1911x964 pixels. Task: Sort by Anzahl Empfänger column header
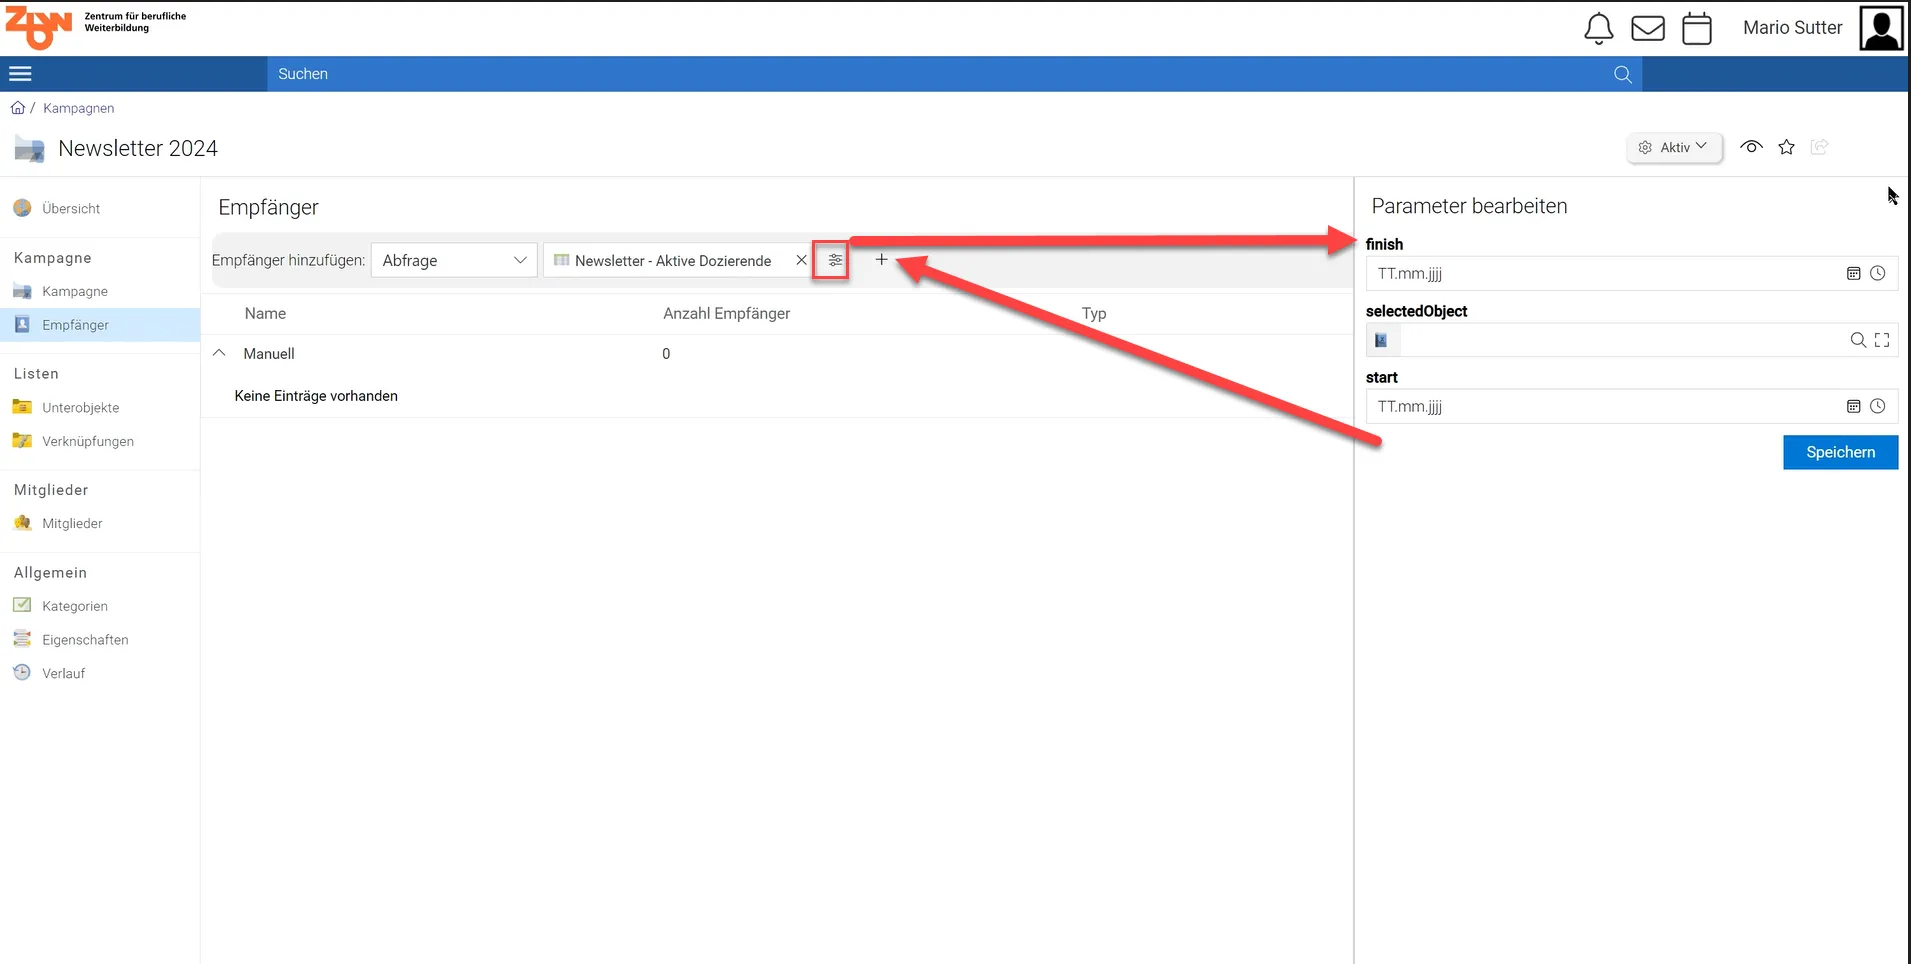point(726,313)
